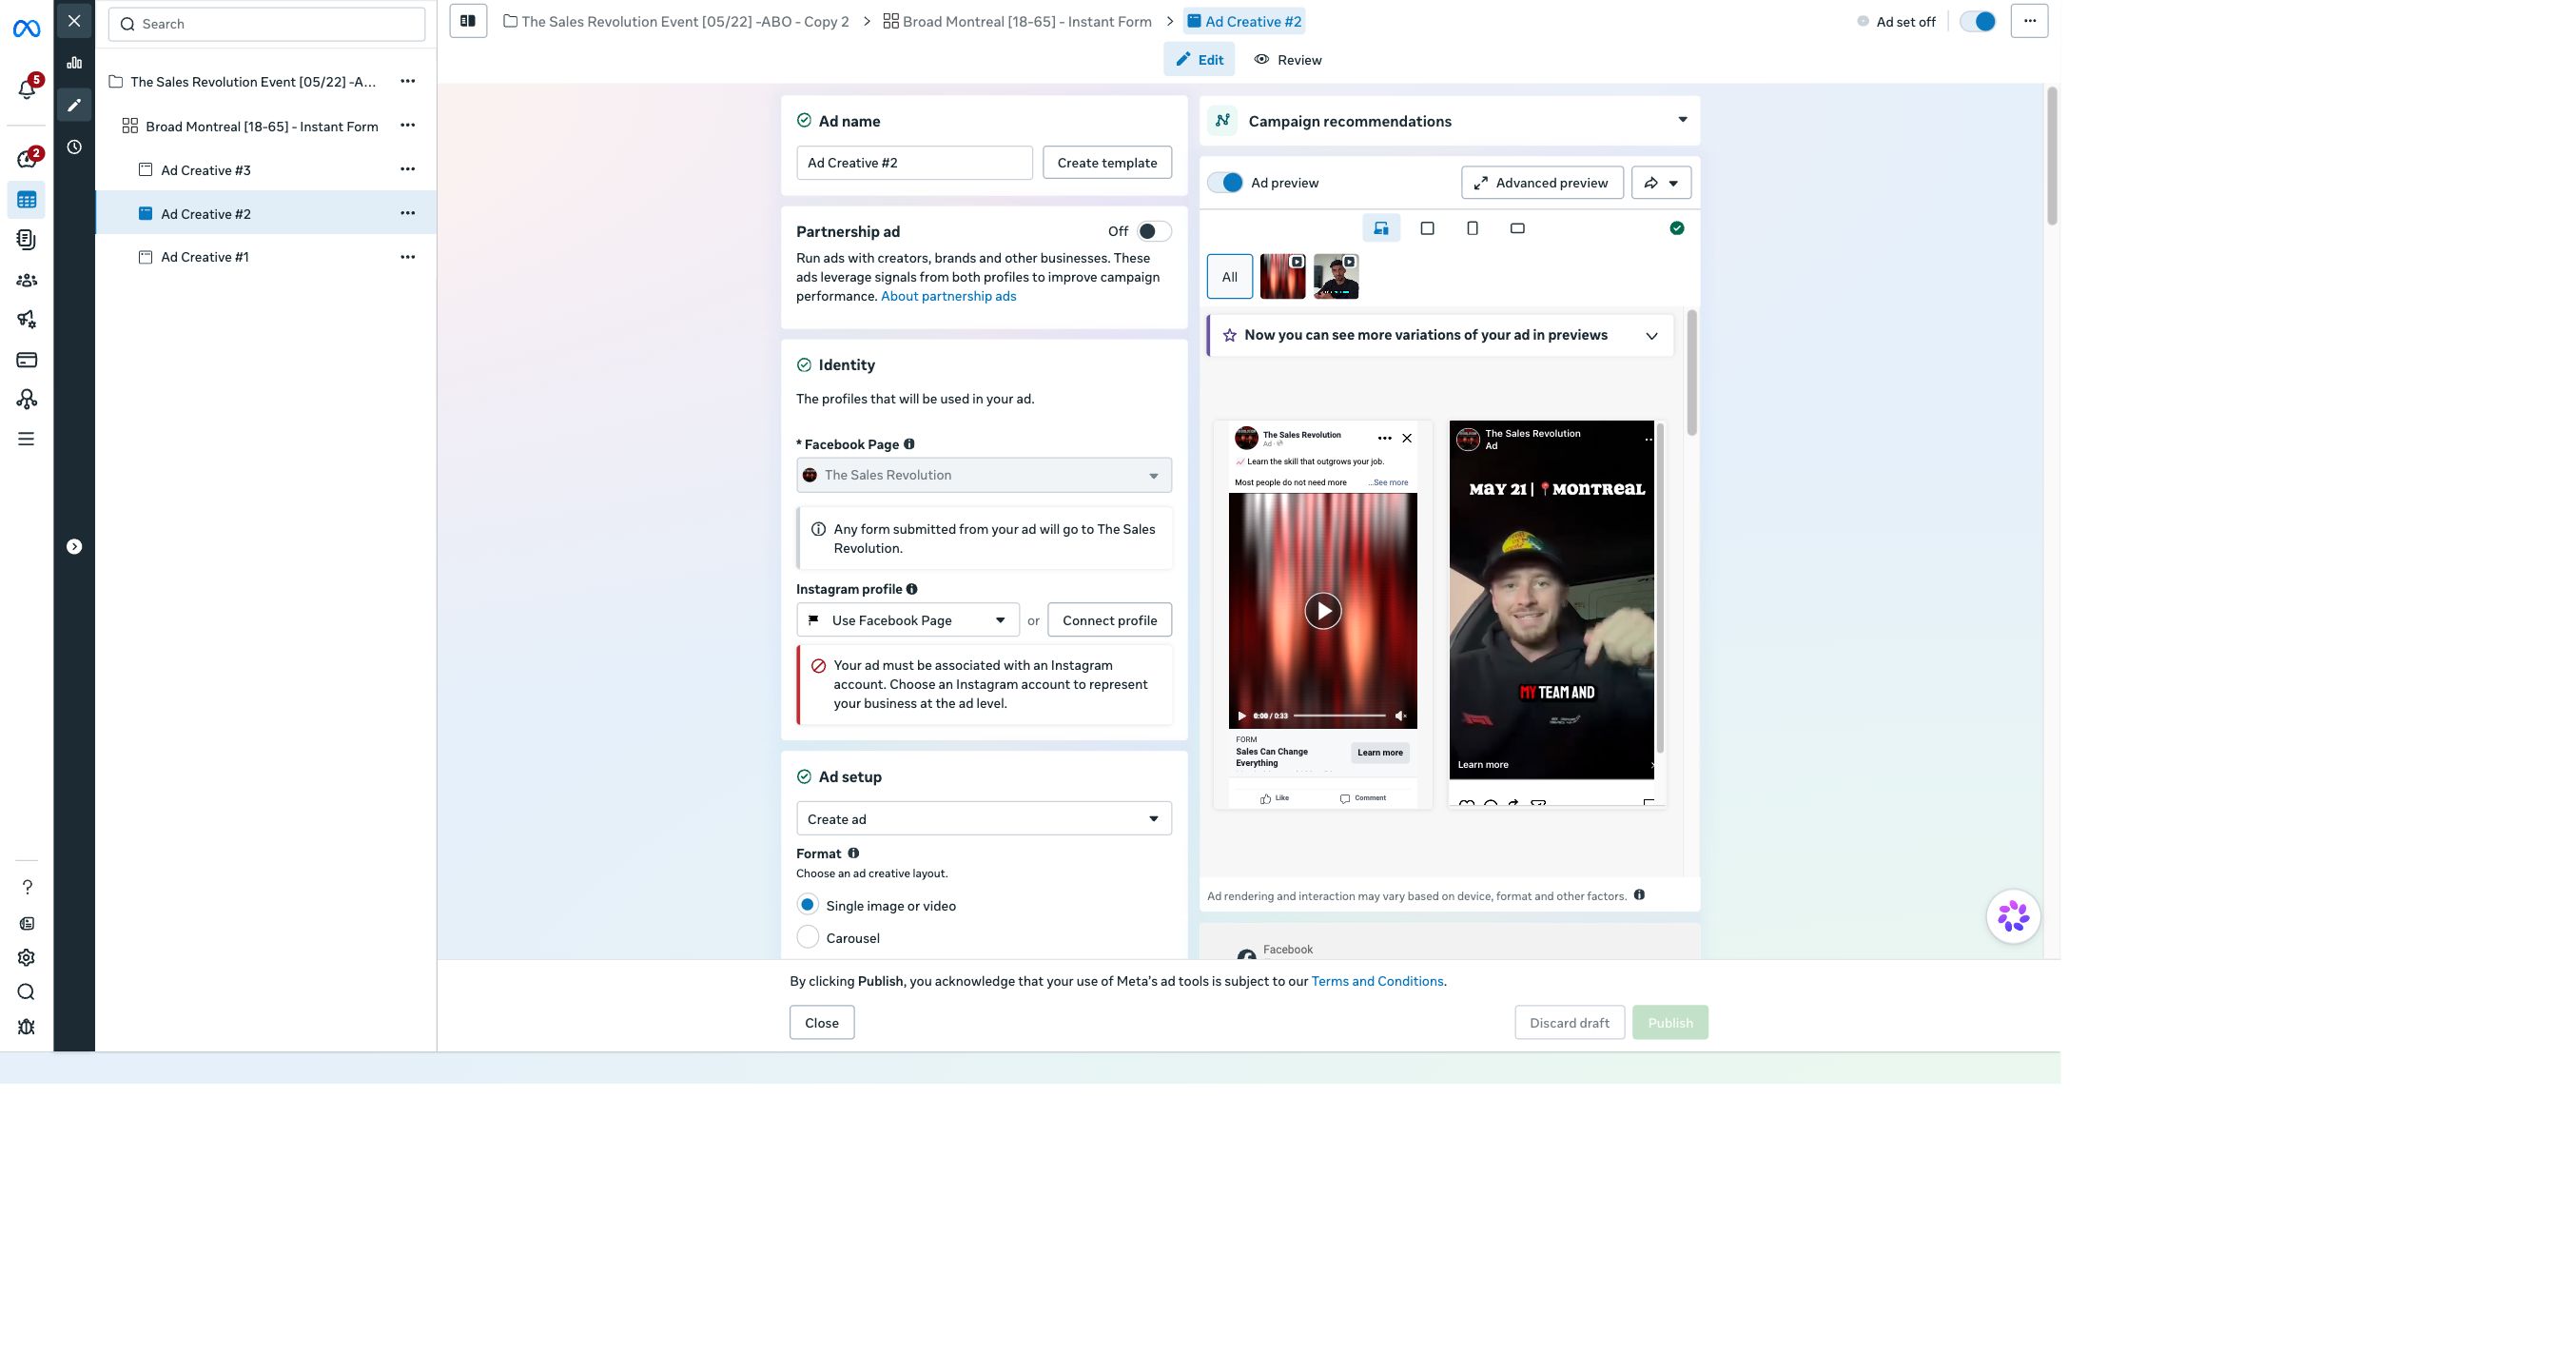Open the About partnership ads link

[x=948, y=296]
